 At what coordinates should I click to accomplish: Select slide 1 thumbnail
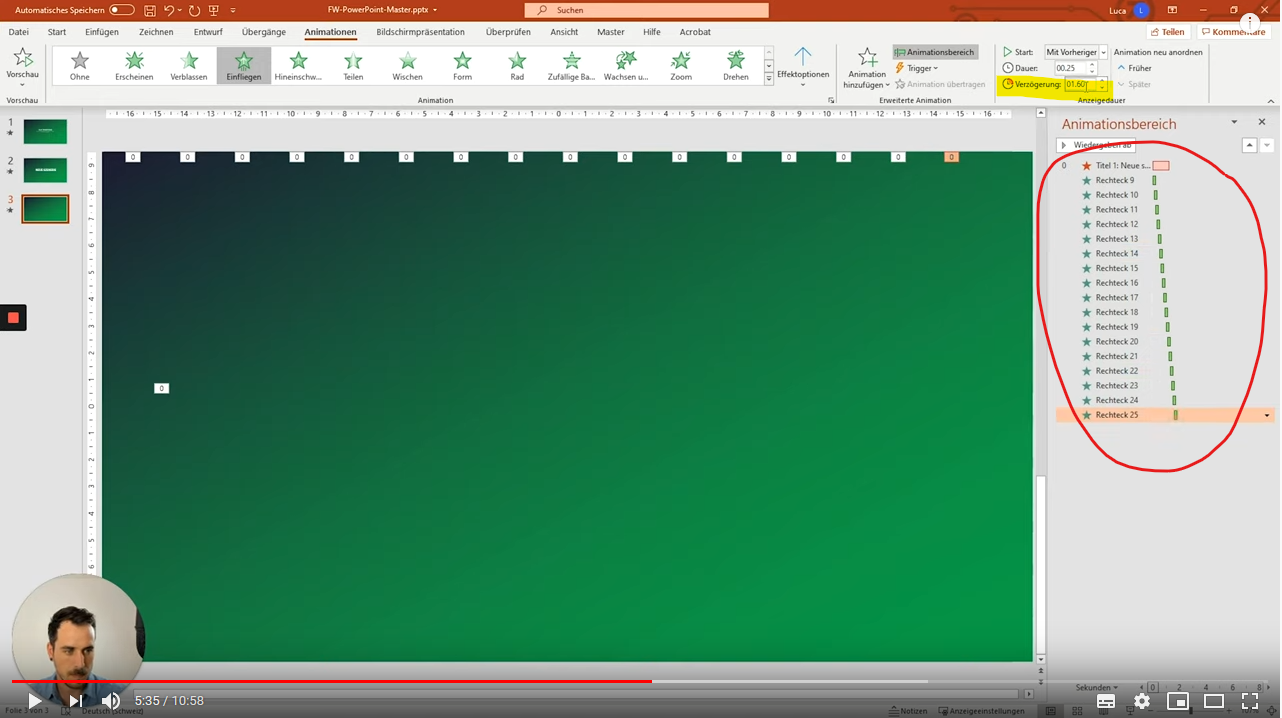[x=45, y=131]
